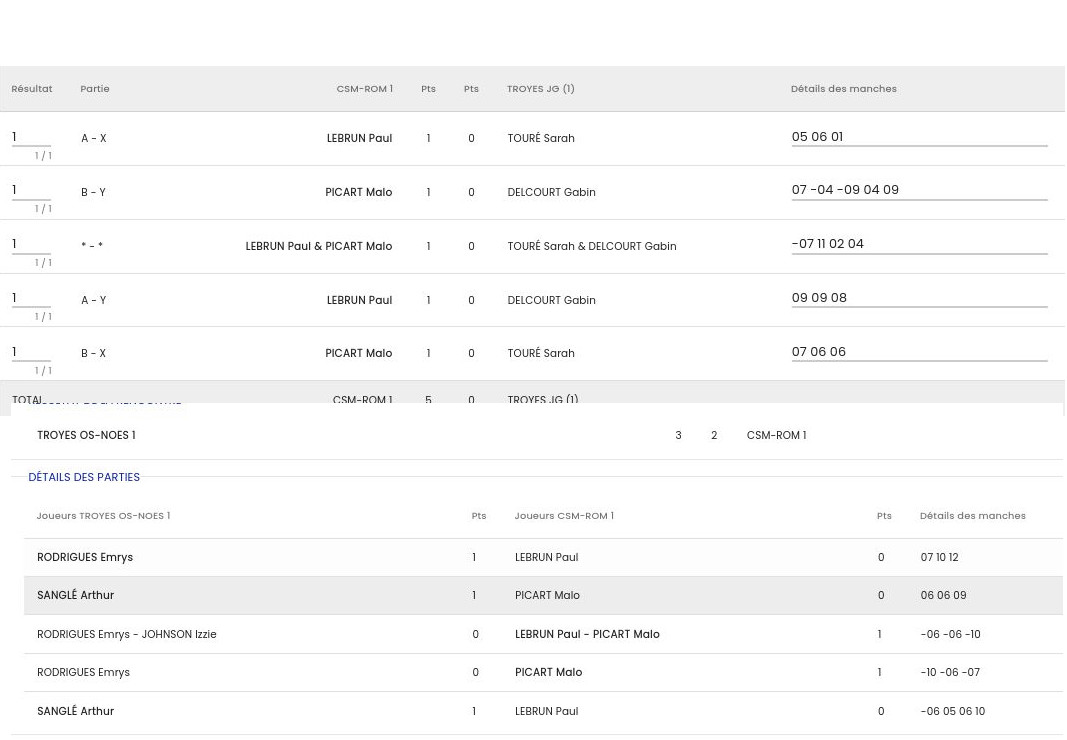This screenshot has height=740, width=1067.
Task: Focus the Résultat field in the B - Y row
Action: [31, 190]
